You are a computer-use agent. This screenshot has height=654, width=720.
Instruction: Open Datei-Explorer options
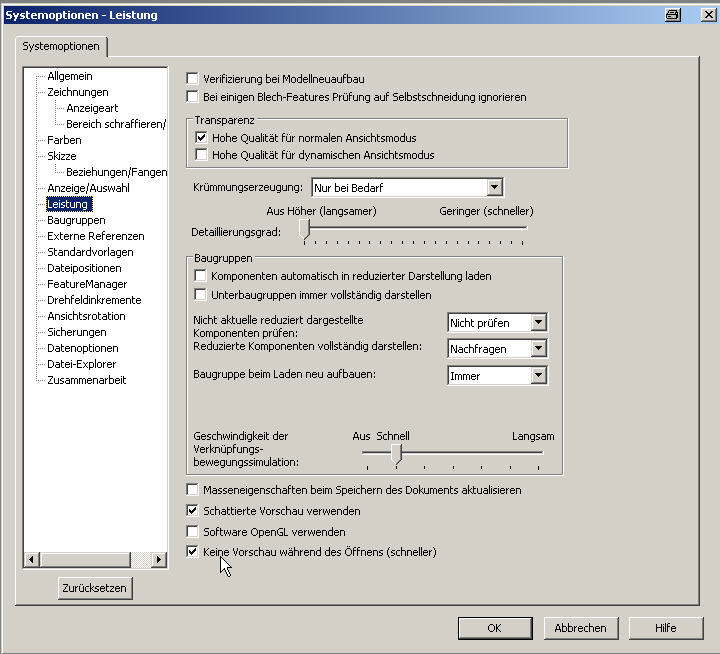coord(81,364)
